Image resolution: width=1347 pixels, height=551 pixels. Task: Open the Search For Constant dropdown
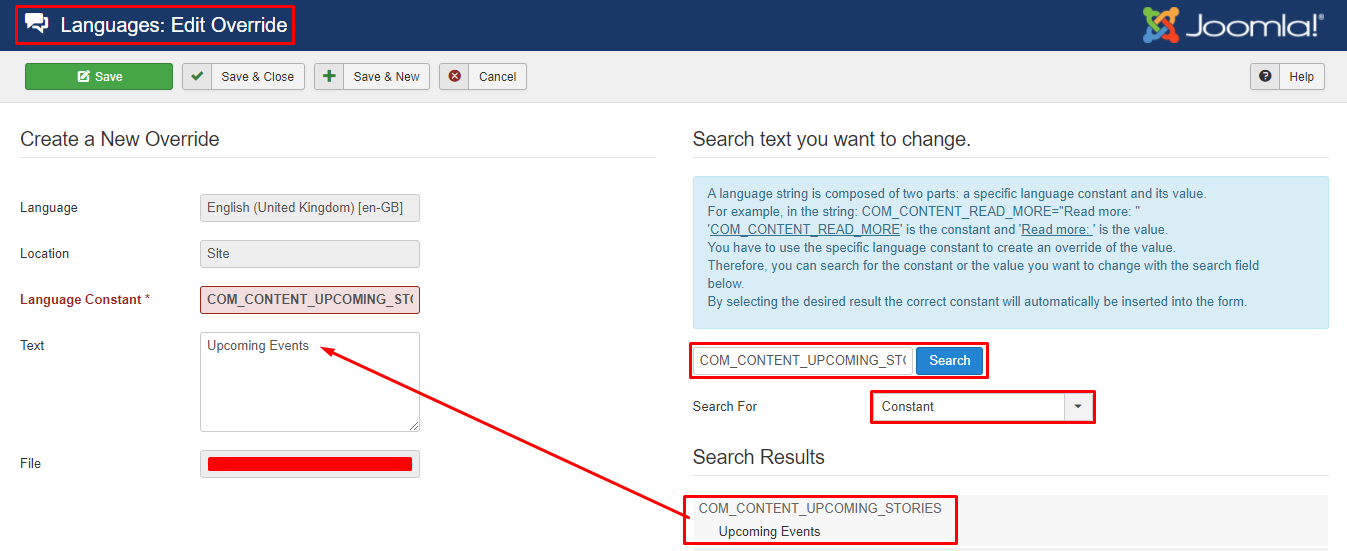tap(983, 407)
